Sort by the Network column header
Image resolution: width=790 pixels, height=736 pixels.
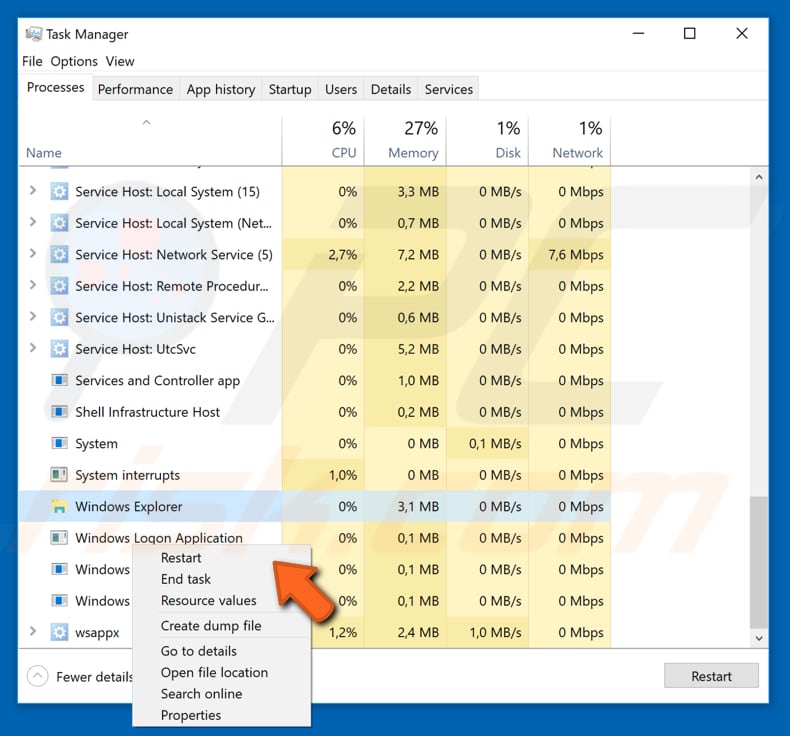point(570,141)
